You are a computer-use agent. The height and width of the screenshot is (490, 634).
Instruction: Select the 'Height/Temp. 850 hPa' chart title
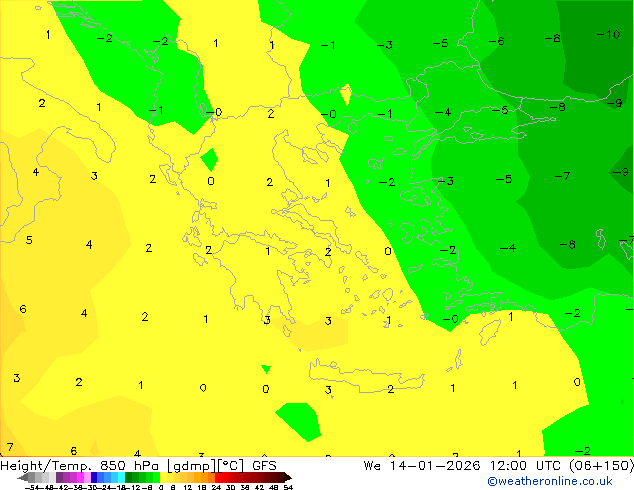[79, 466]
